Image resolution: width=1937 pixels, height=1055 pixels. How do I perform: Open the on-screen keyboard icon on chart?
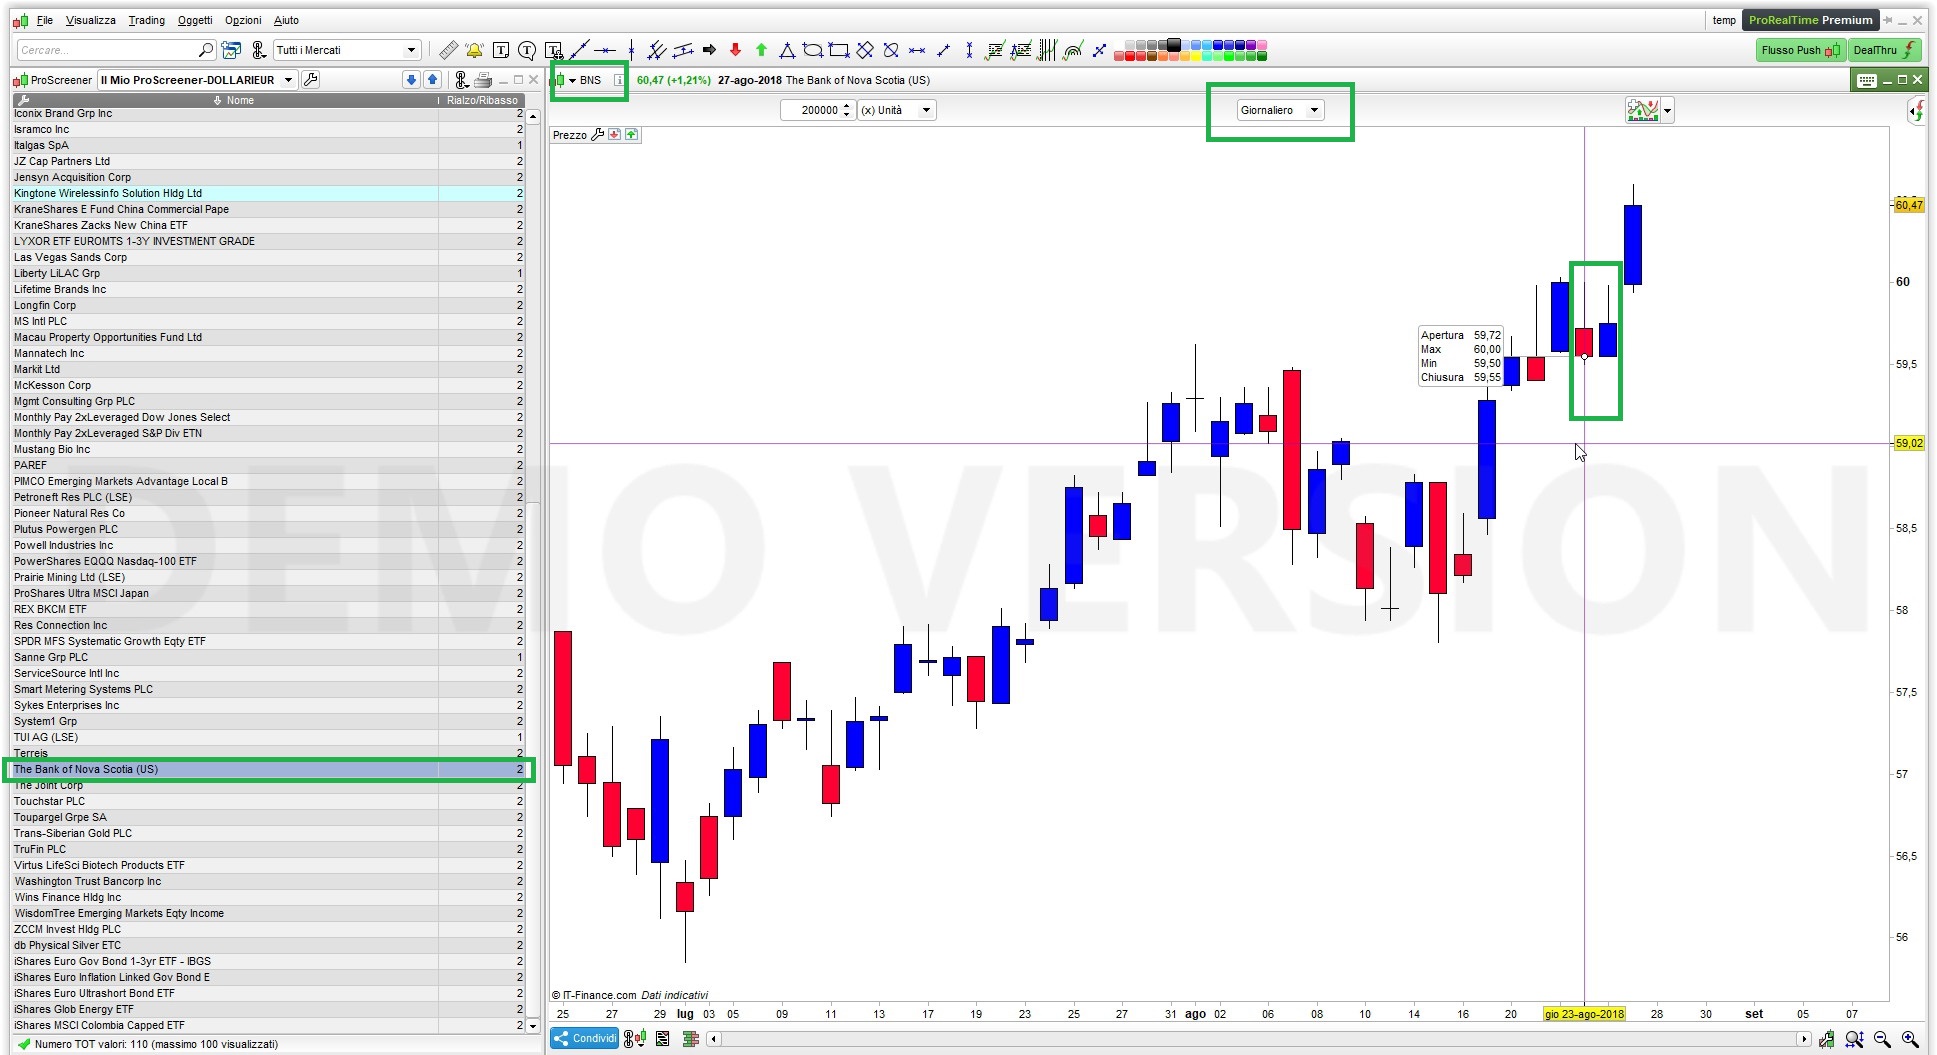pos(1866,80)
